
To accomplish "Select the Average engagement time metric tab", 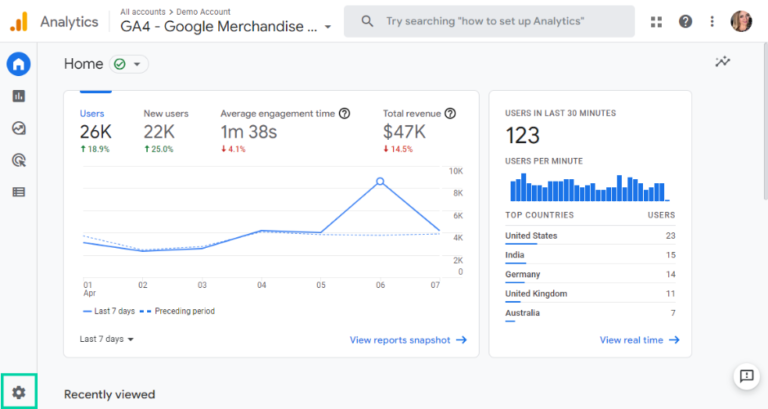I will click(285, 131).
